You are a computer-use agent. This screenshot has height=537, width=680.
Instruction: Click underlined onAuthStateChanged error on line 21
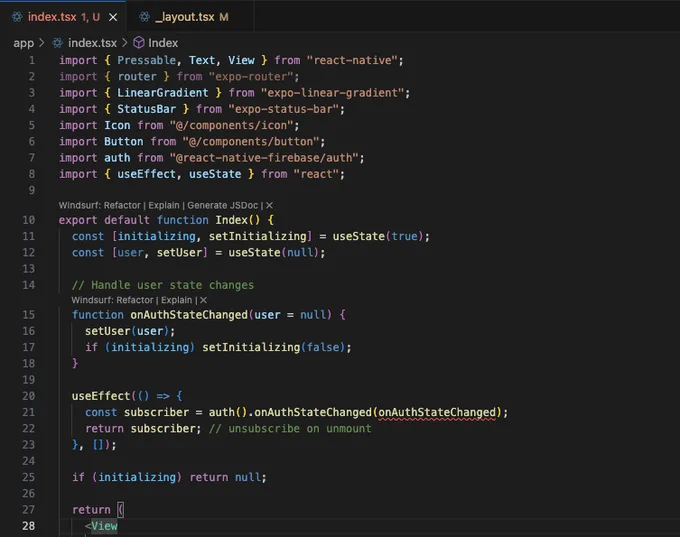pyautogui.click(x=437, y=412)
